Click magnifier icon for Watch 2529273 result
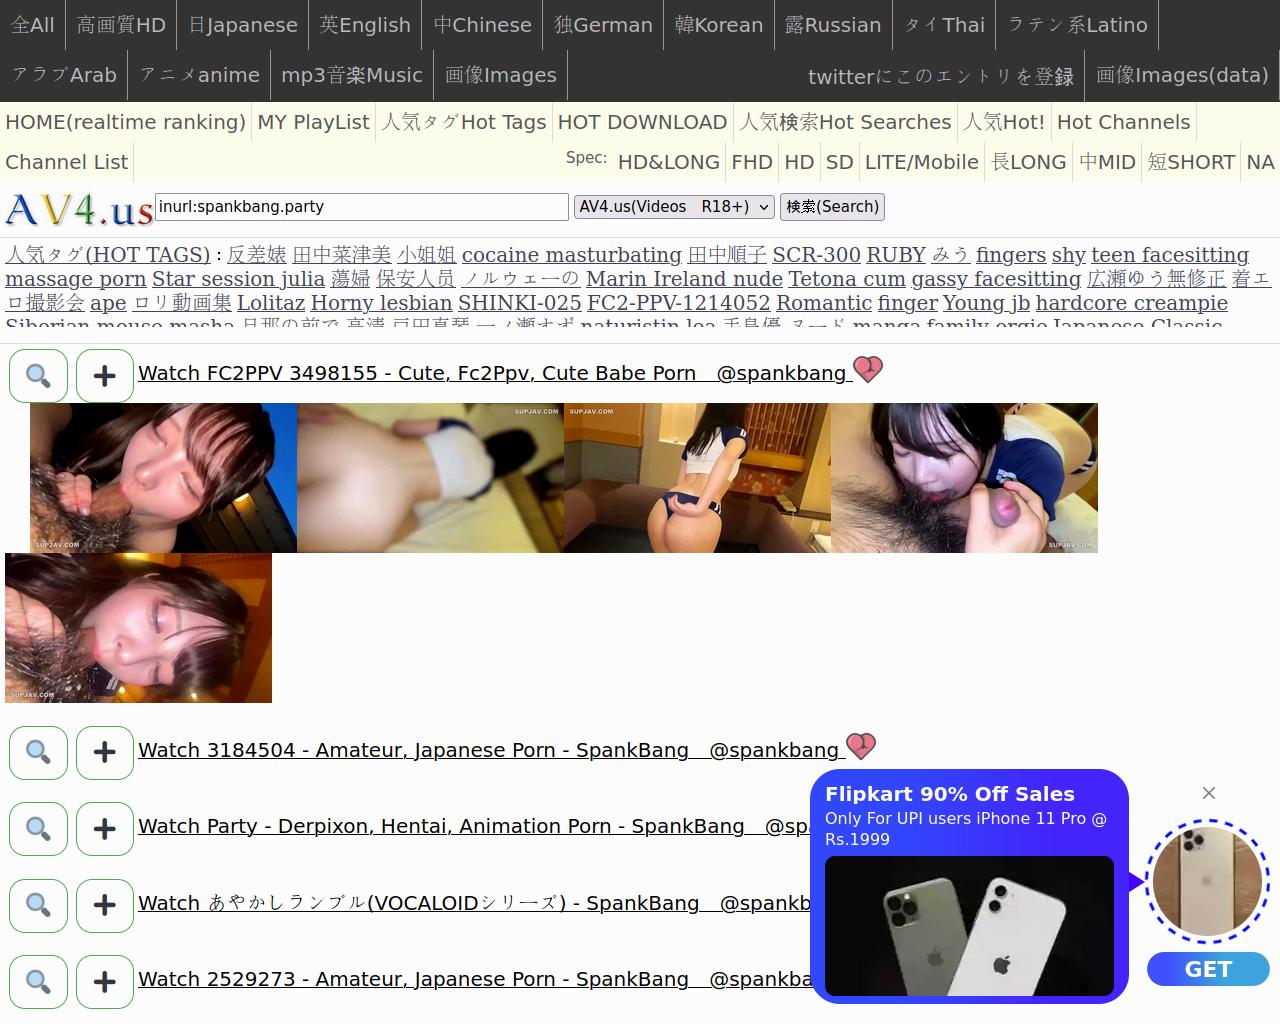Viewport: 1280px width, 1024px height. click(38, 982)
